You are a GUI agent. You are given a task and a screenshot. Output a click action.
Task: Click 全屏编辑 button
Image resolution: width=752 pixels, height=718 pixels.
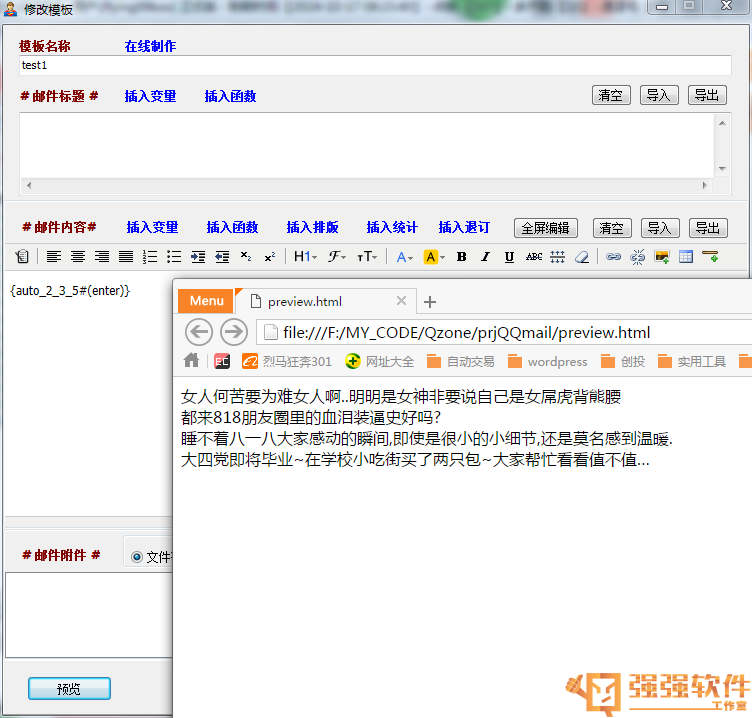pyautogui.click(x=546, y=228)
